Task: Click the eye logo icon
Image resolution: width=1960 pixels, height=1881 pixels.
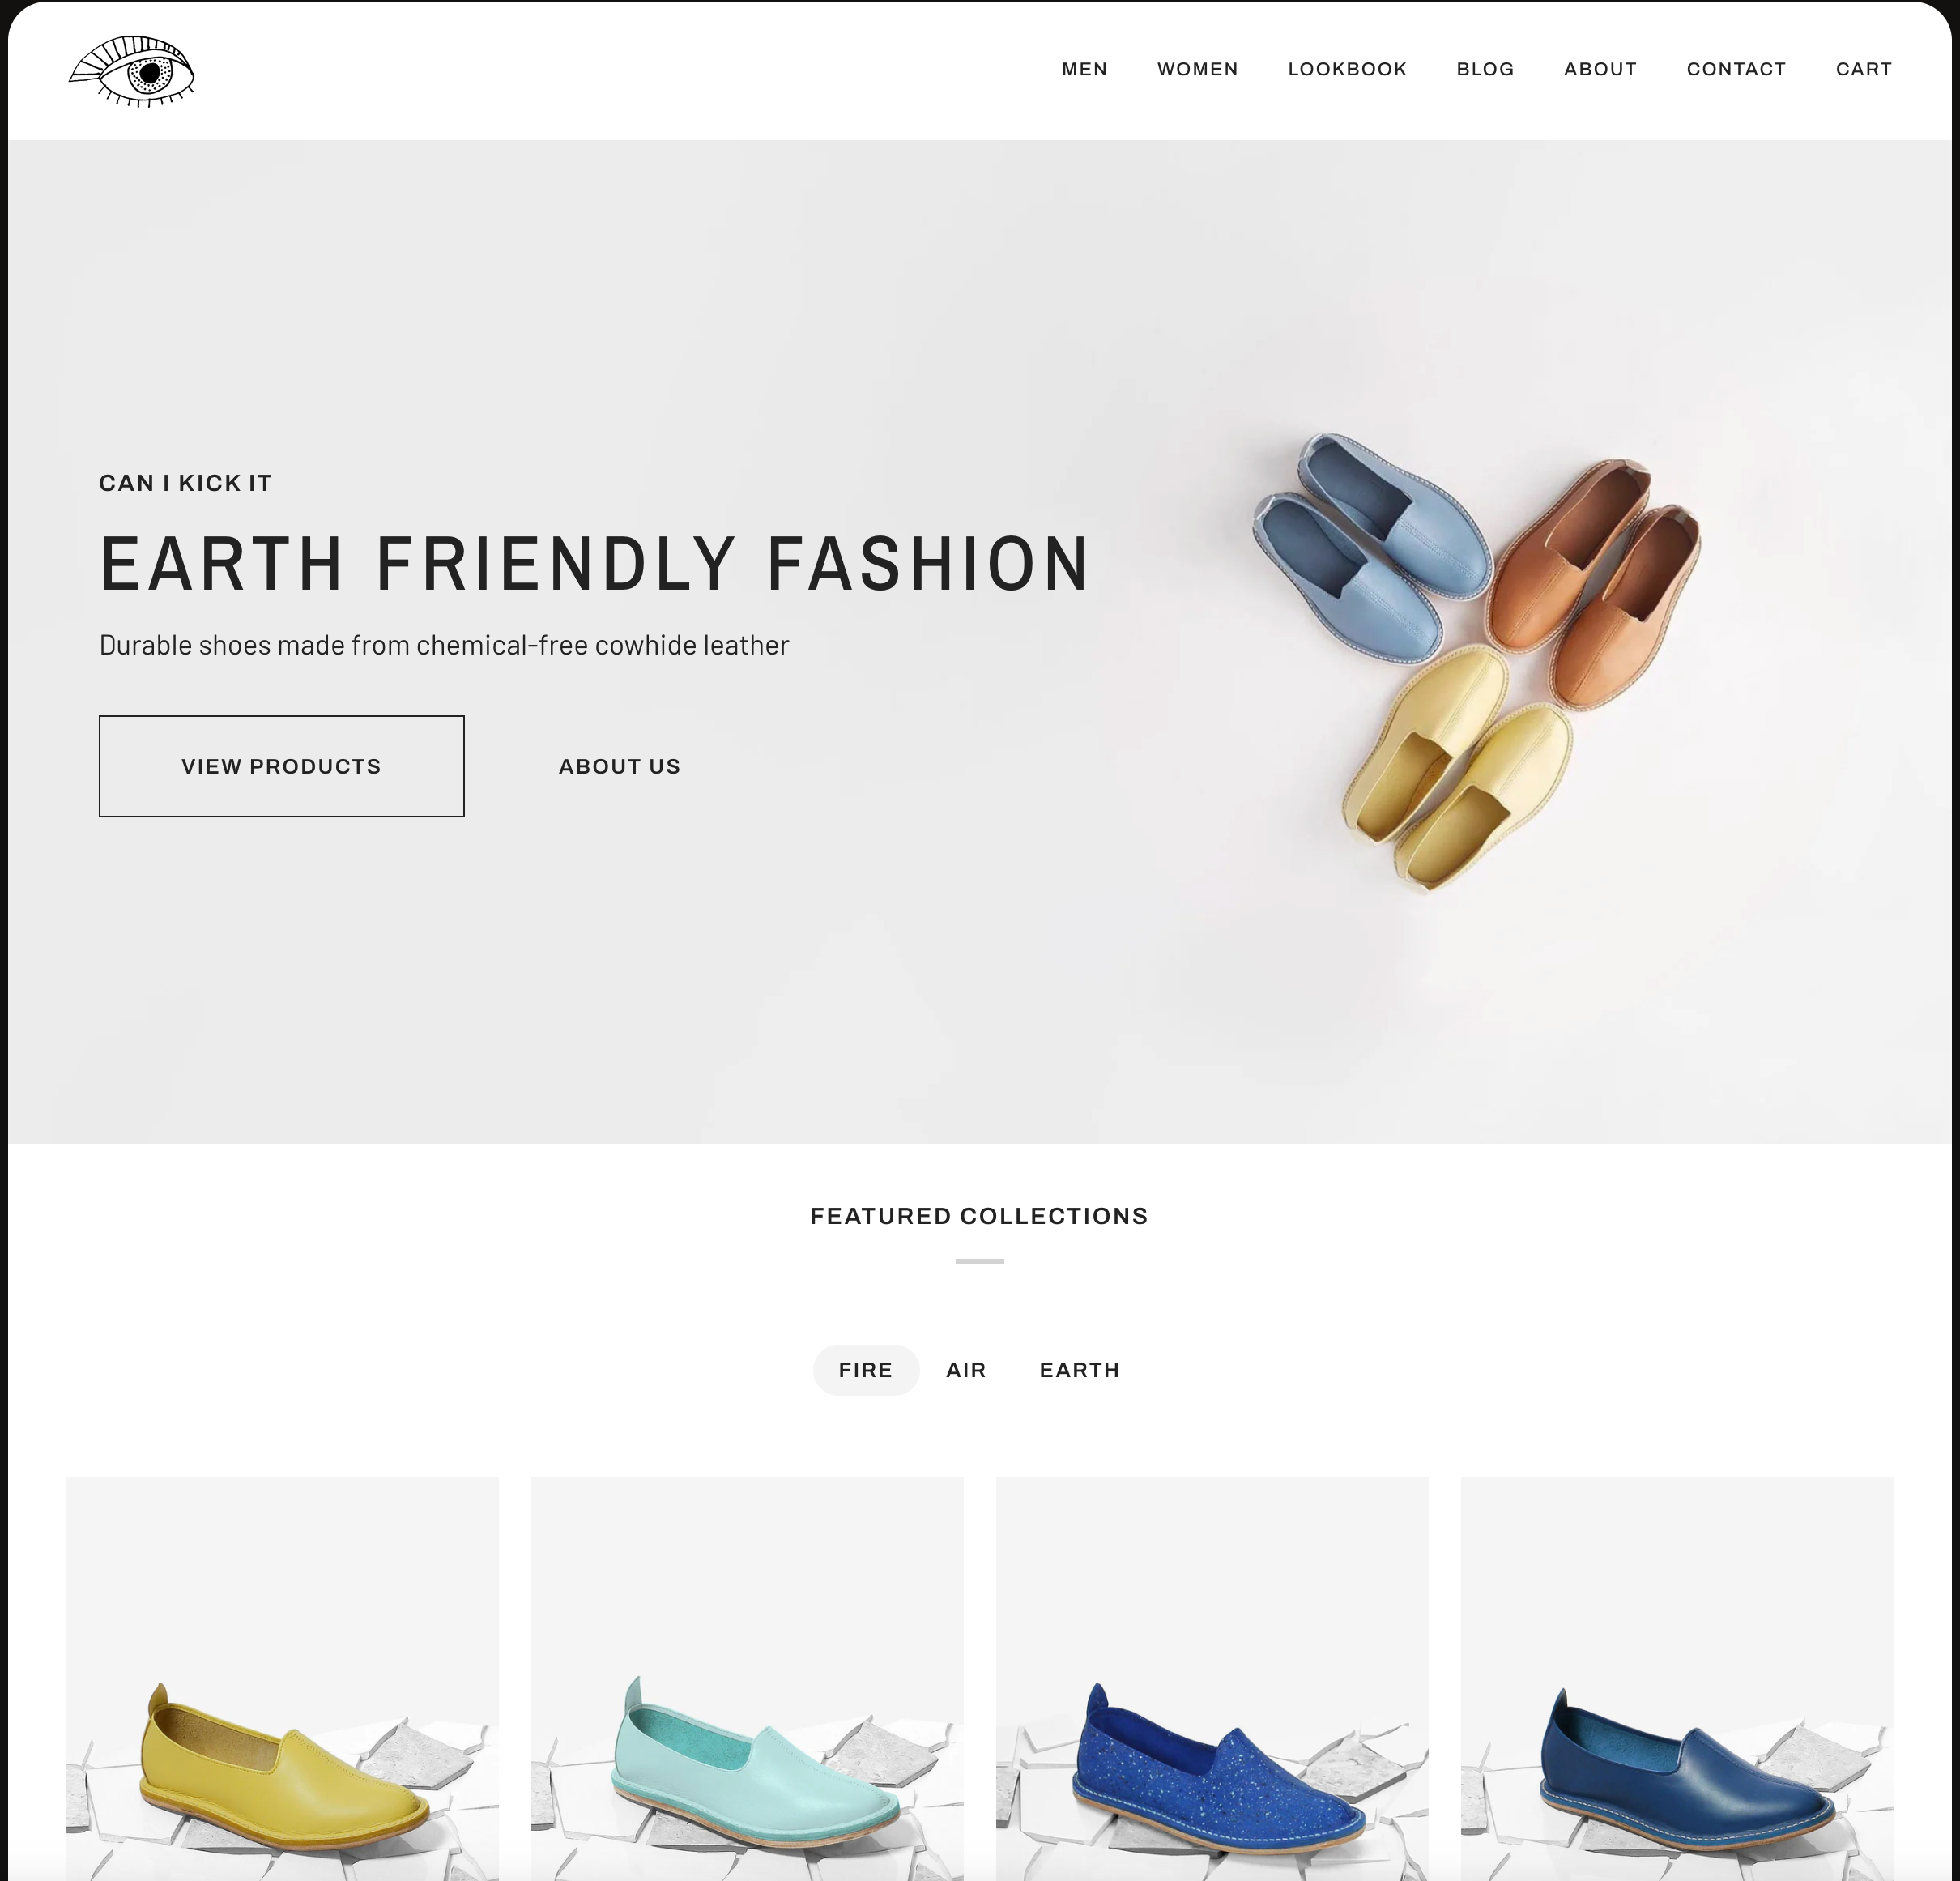Action: (131, 71)
